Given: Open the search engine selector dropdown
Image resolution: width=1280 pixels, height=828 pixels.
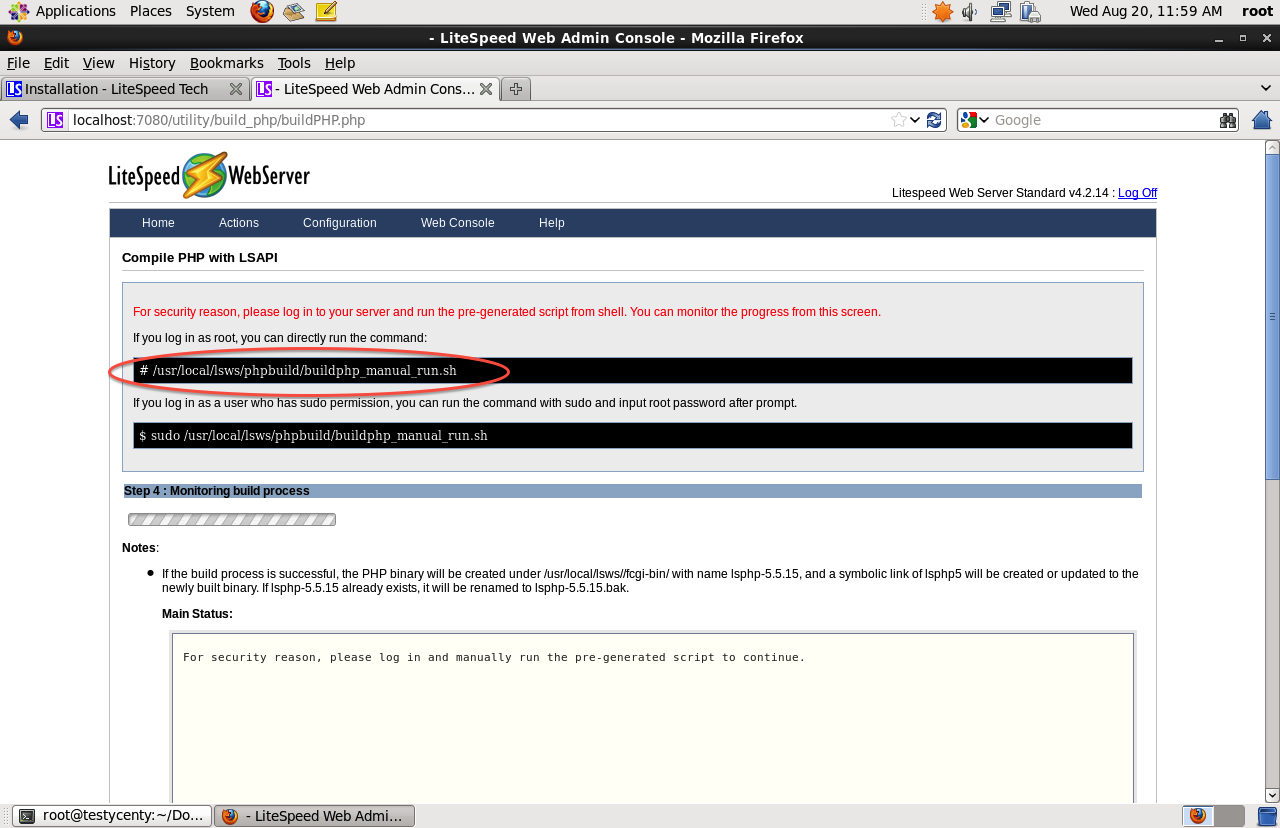Looking at the screenshot, I should point(984,120).
